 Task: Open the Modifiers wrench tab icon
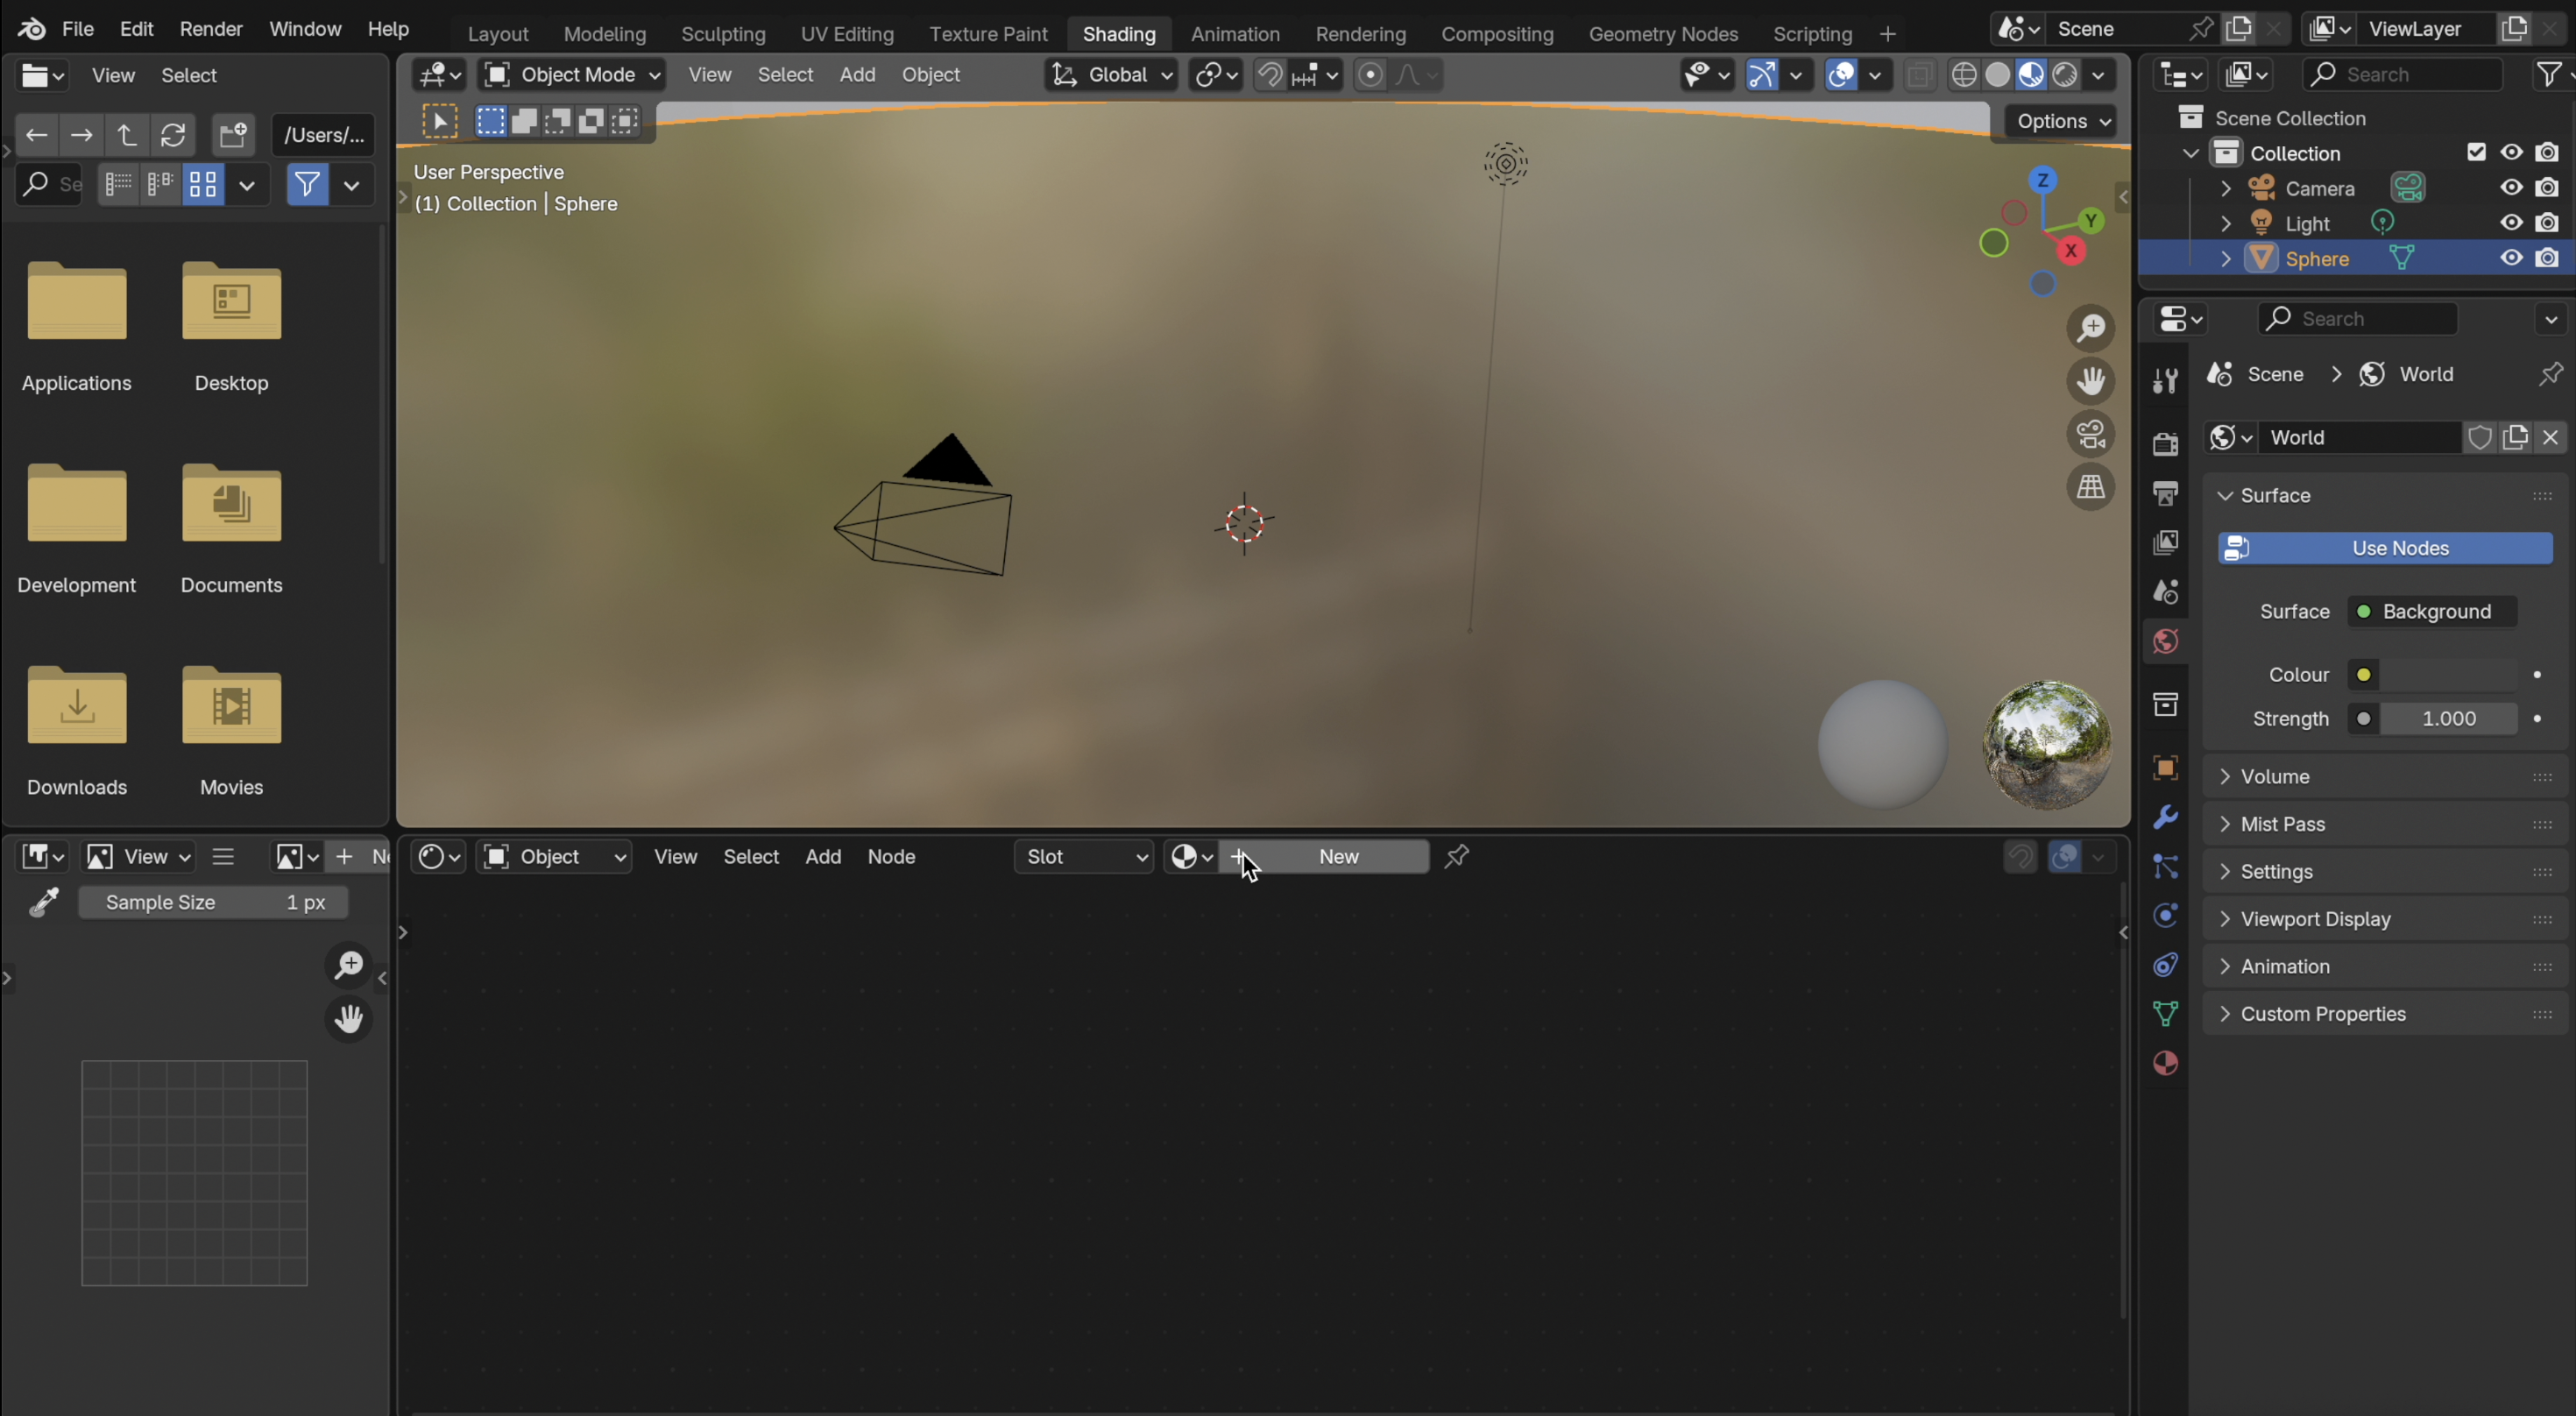click(x=2165, y=817)
